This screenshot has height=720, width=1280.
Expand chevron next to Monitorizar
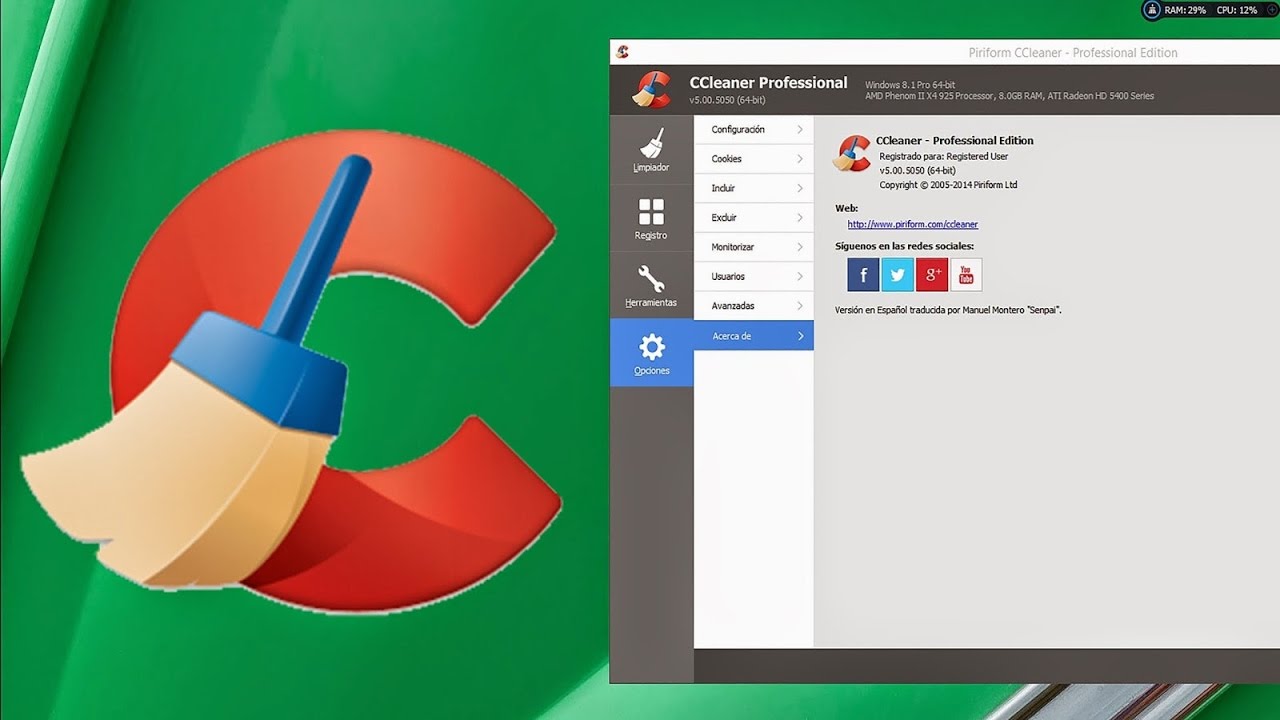click(x=800, y=247)
